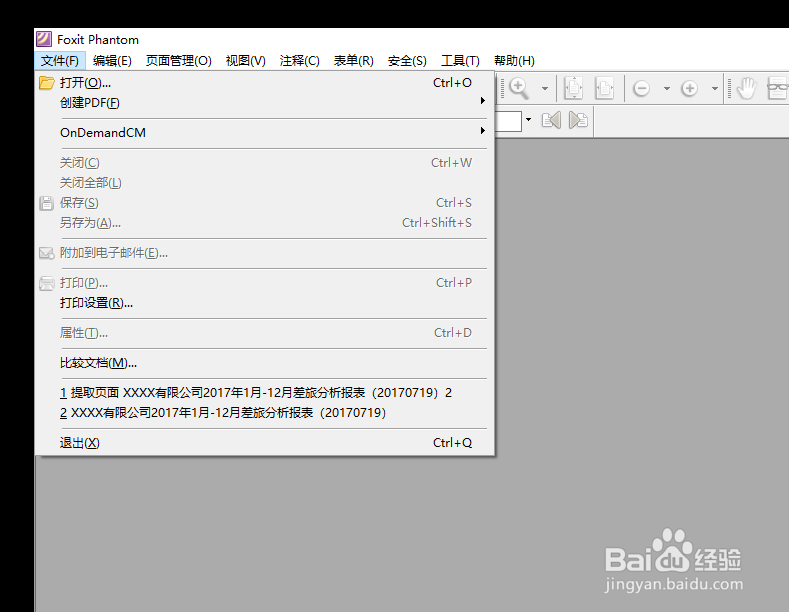Open dropdown arrow beside zoom in

pos(715,89)
